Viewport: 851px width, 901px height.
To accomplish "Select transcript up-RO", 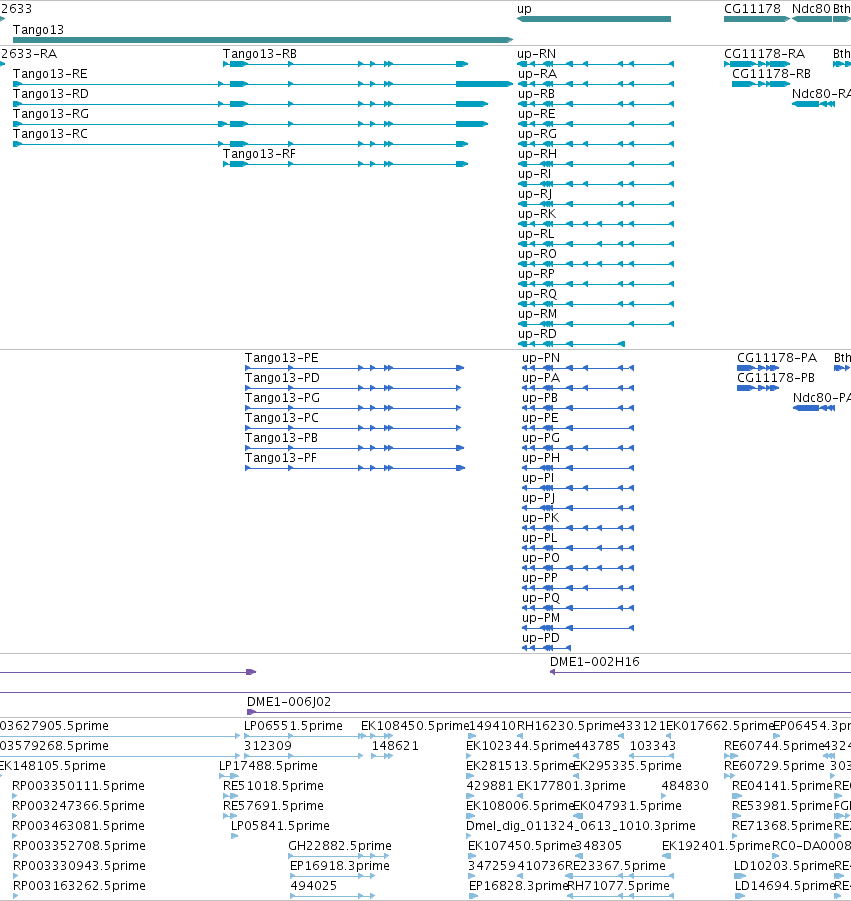I will 596,264.
